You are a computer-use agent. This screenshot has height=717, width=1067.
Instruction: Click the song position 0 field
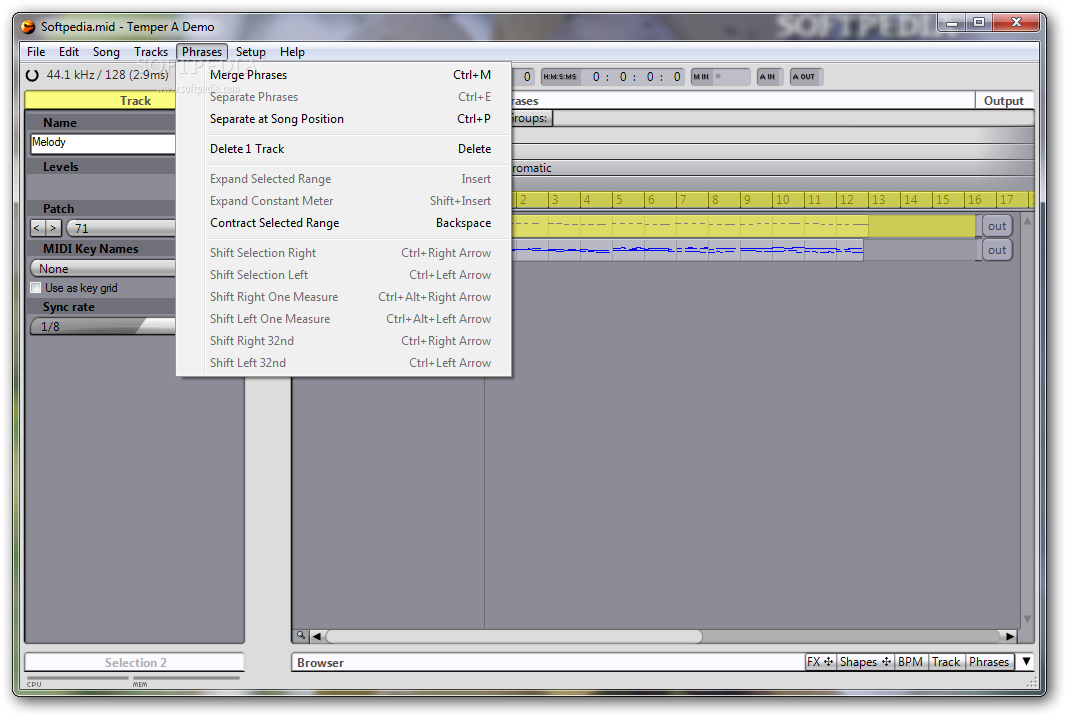click(527, 77)
